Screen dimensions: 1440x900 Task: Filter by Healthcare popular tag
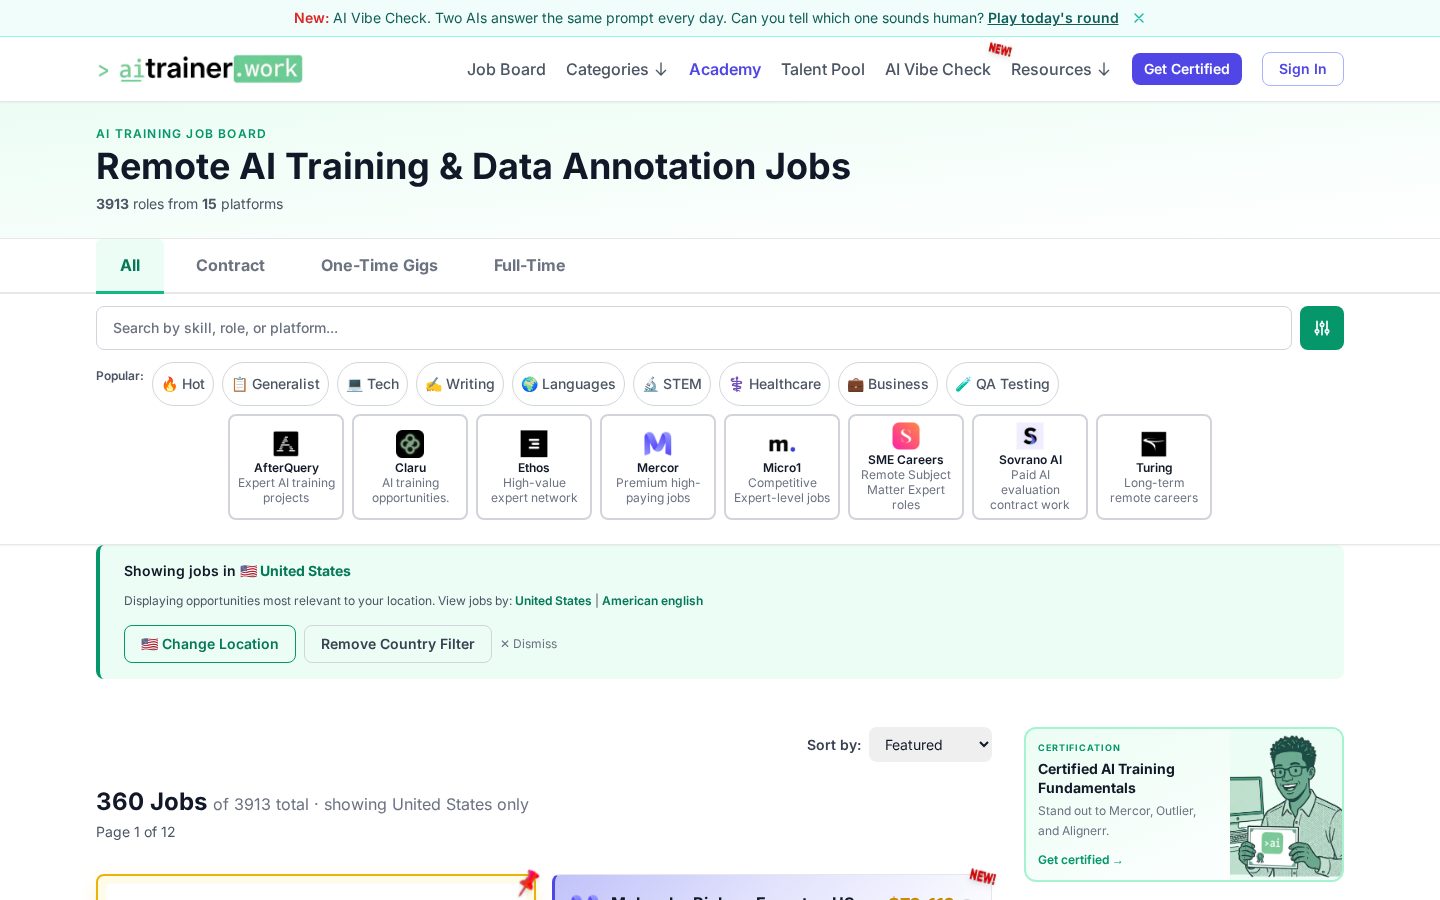(x=774, y=384)
